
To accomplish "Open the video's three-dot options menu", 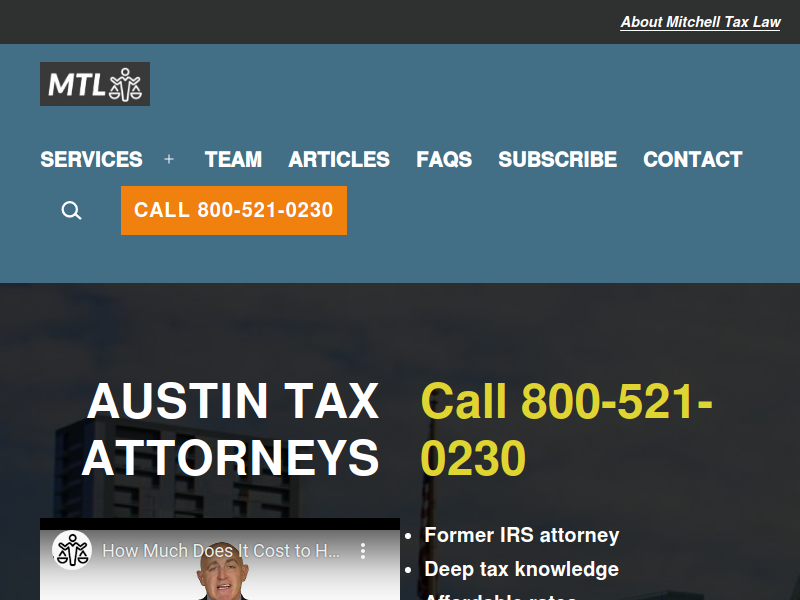I will [363, 551].
